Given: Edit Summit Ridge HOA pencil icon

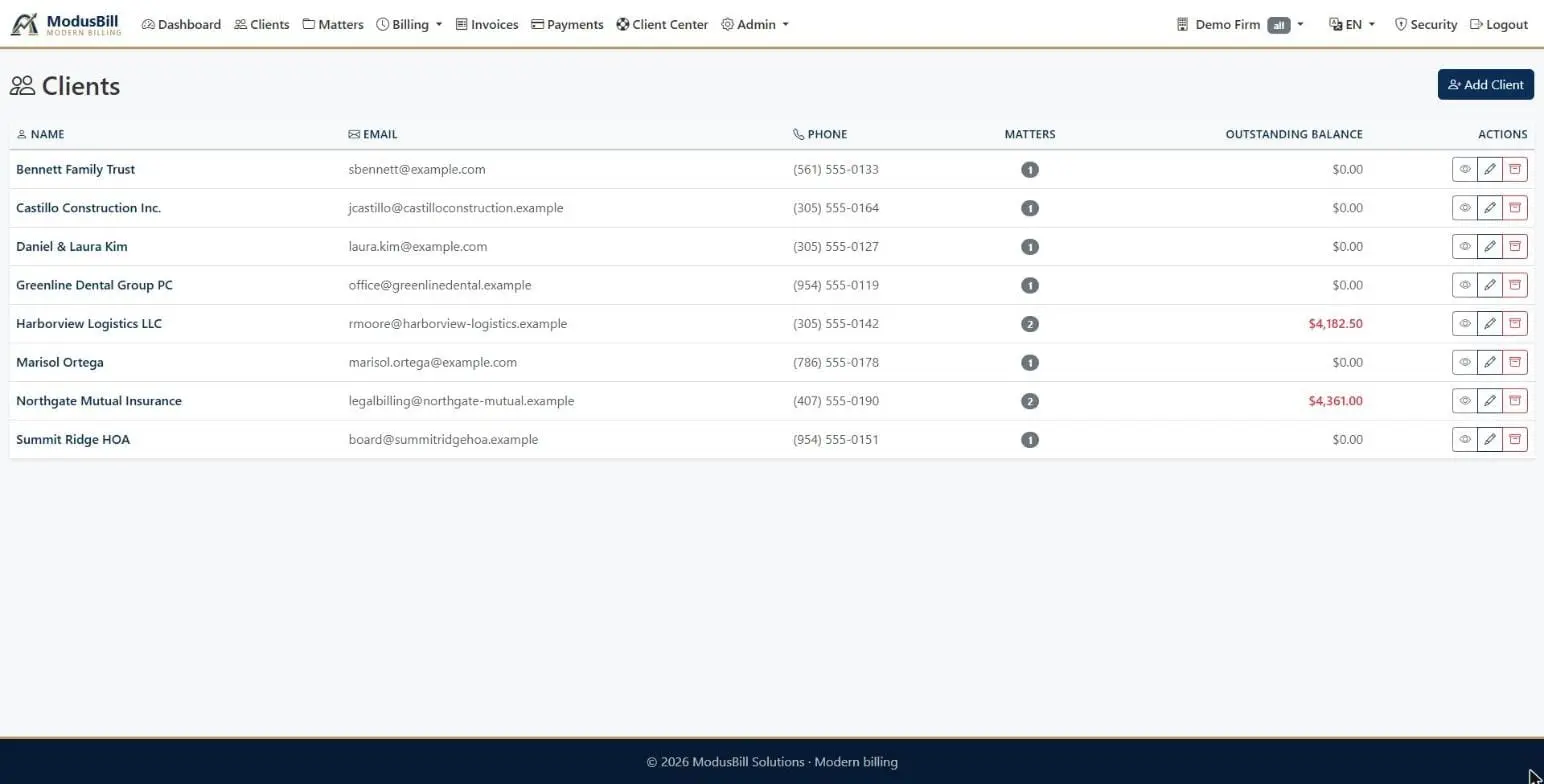Looking at the screenshot, I should point(1490,439).
